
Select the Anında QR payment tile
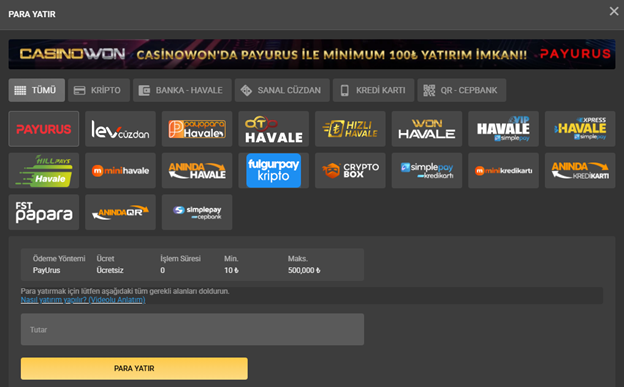coord(120,212)
